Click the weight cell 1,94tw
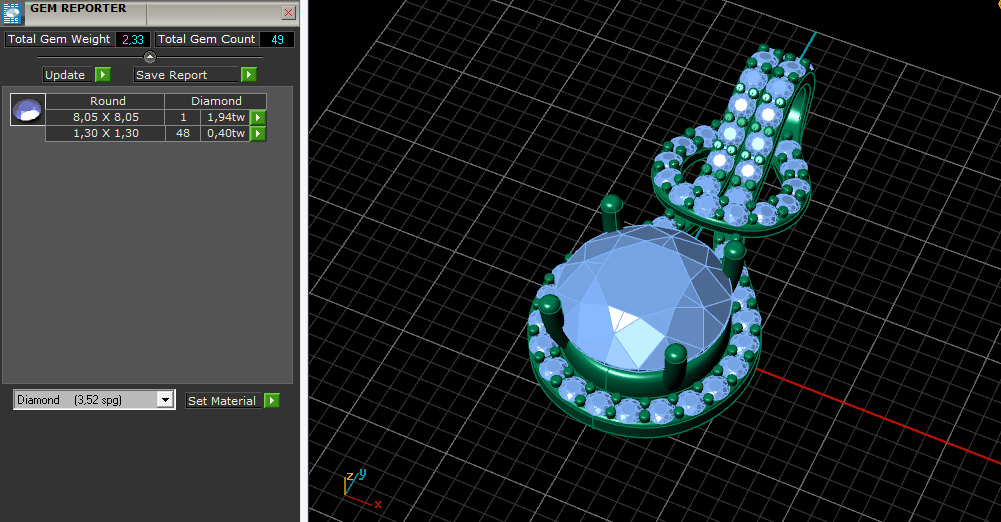Image resolution: width=1001 pixels, height=522 pixels. pyautogui.click(x=225, y=117)
